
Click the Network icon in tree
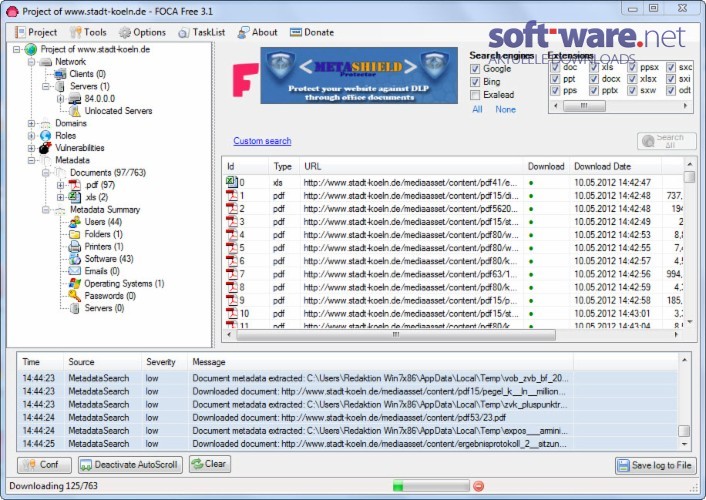pos(45,62)
